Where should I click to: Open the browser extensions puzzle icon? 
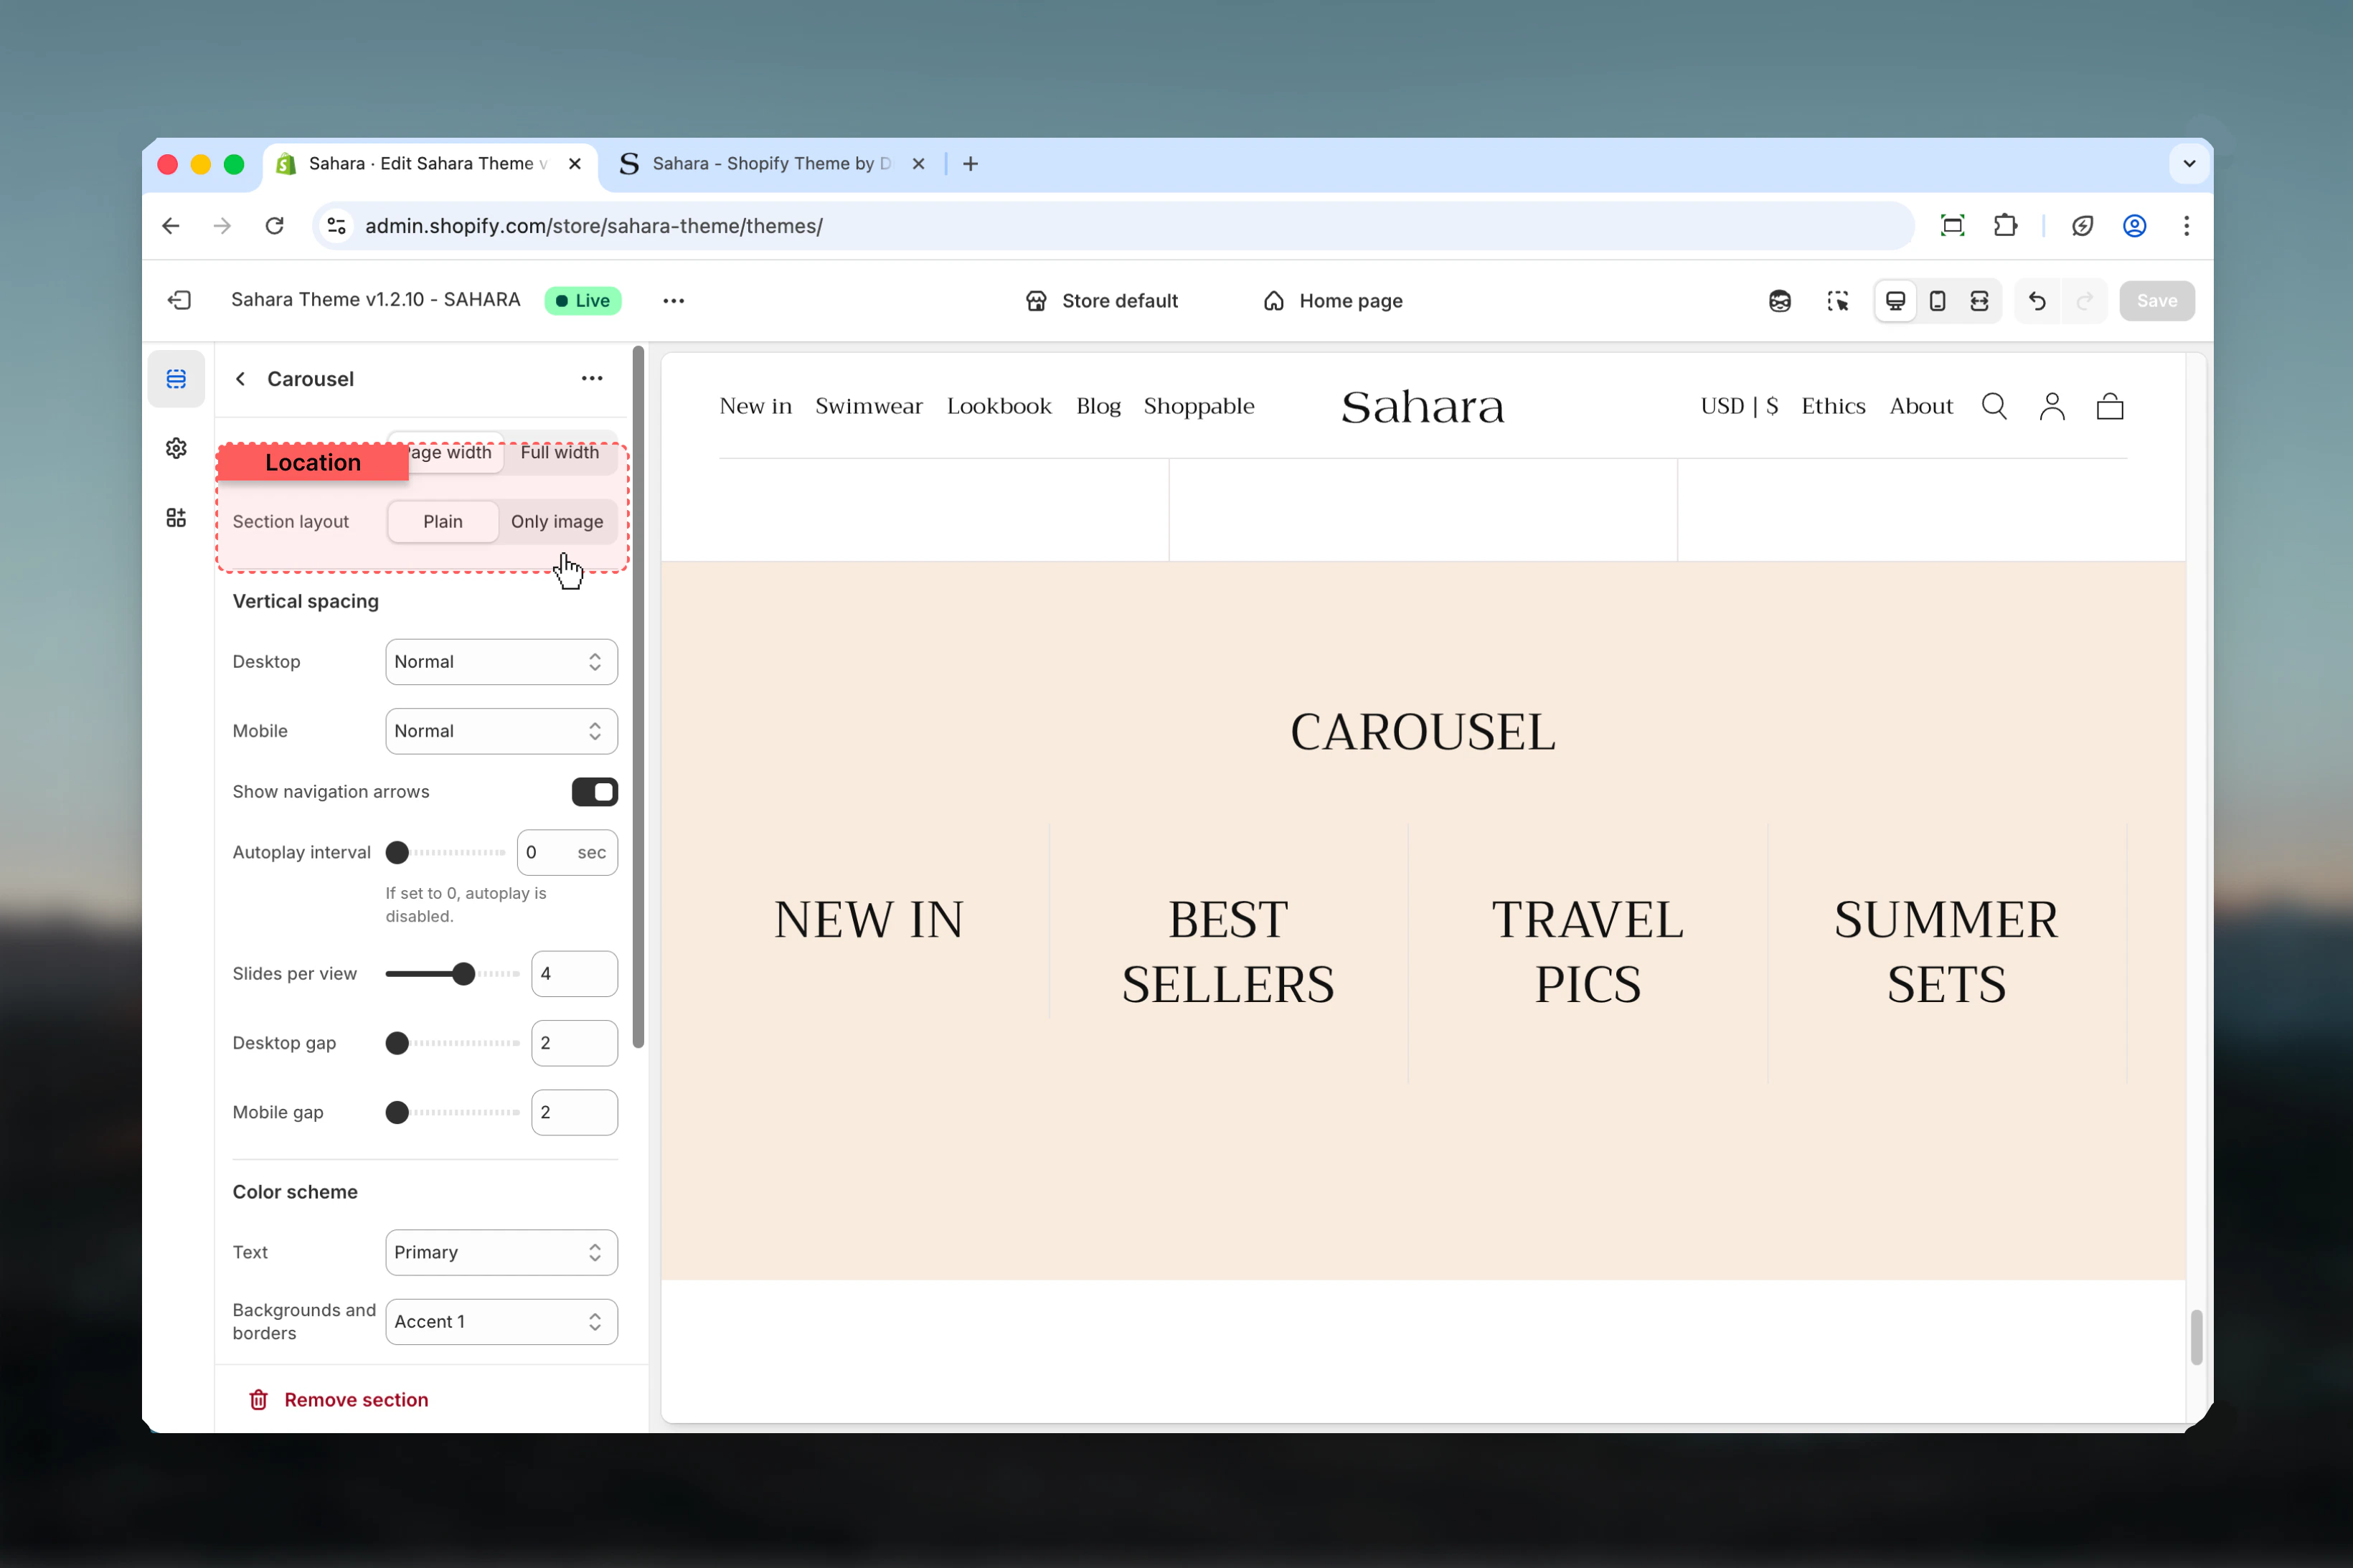(x=2005, y=226)
